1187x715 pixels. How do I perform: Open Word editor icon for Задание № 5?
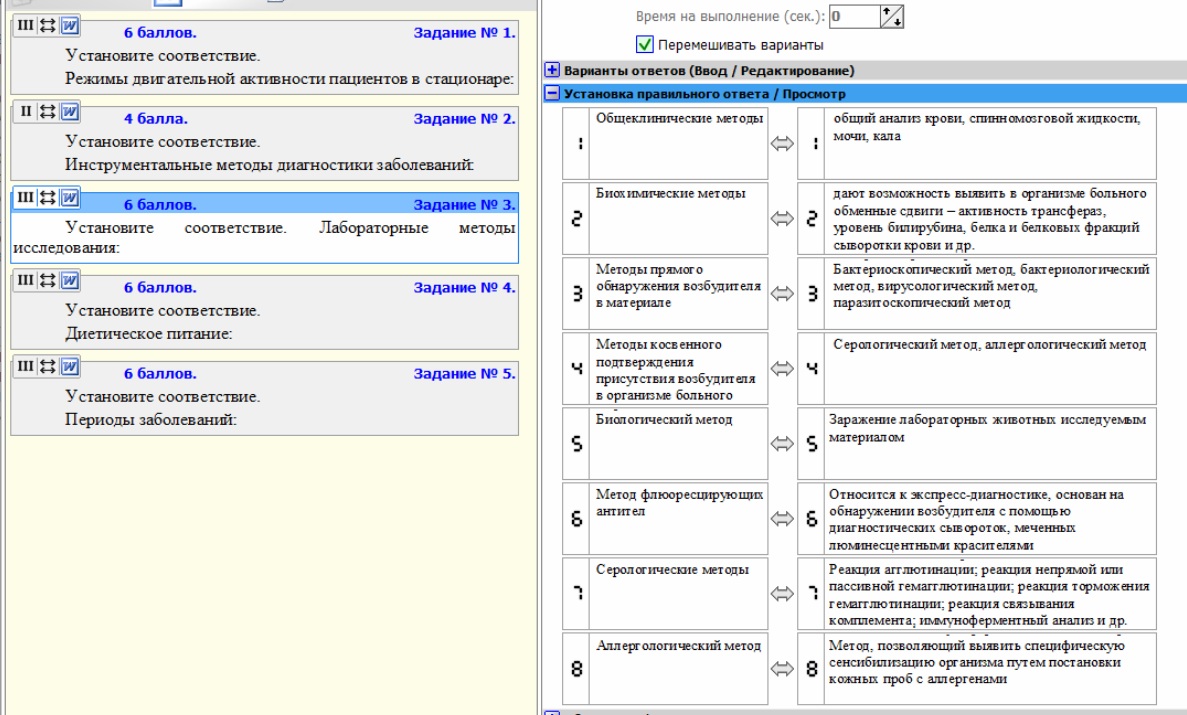click(70, 367)
